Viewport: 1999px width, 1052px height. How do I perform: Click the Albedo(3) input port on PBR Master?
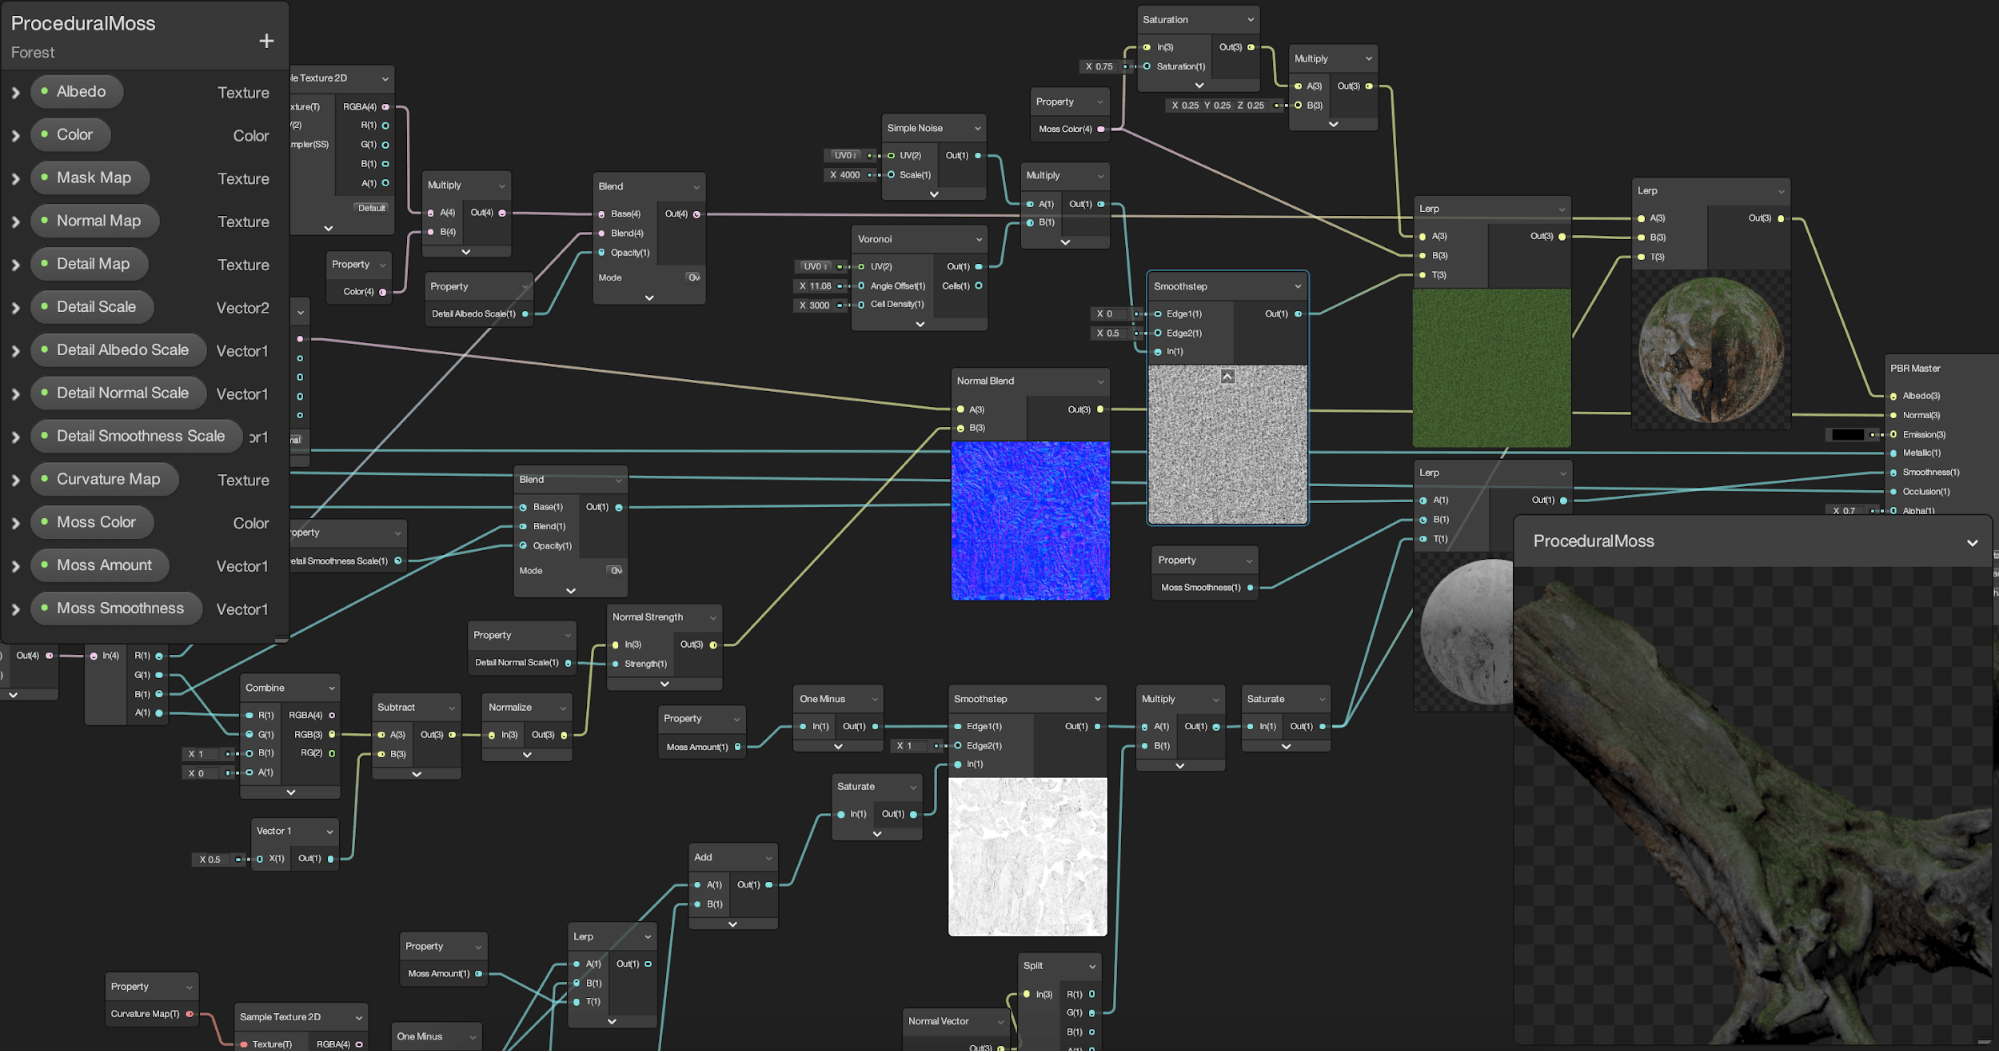(1893, 396)
